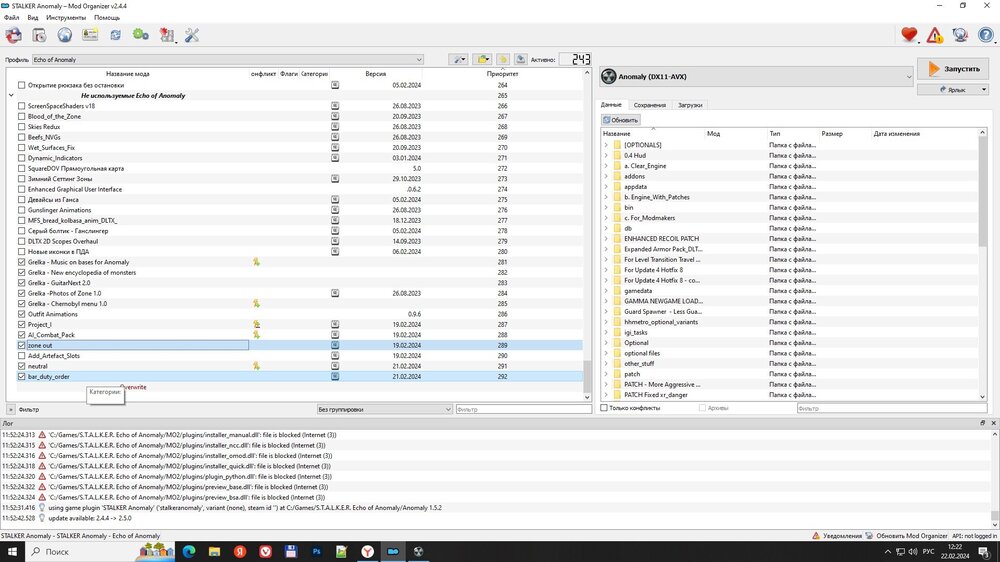
Task: Click the Обновить button in data tab
Action: tap(620, 120)
